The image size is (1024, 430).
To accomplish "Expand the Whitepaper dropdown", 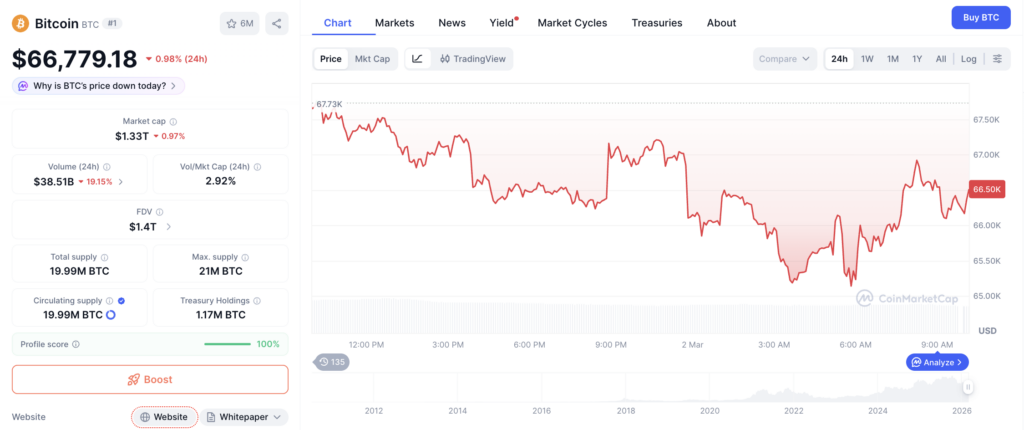I will tap(244, 417).
